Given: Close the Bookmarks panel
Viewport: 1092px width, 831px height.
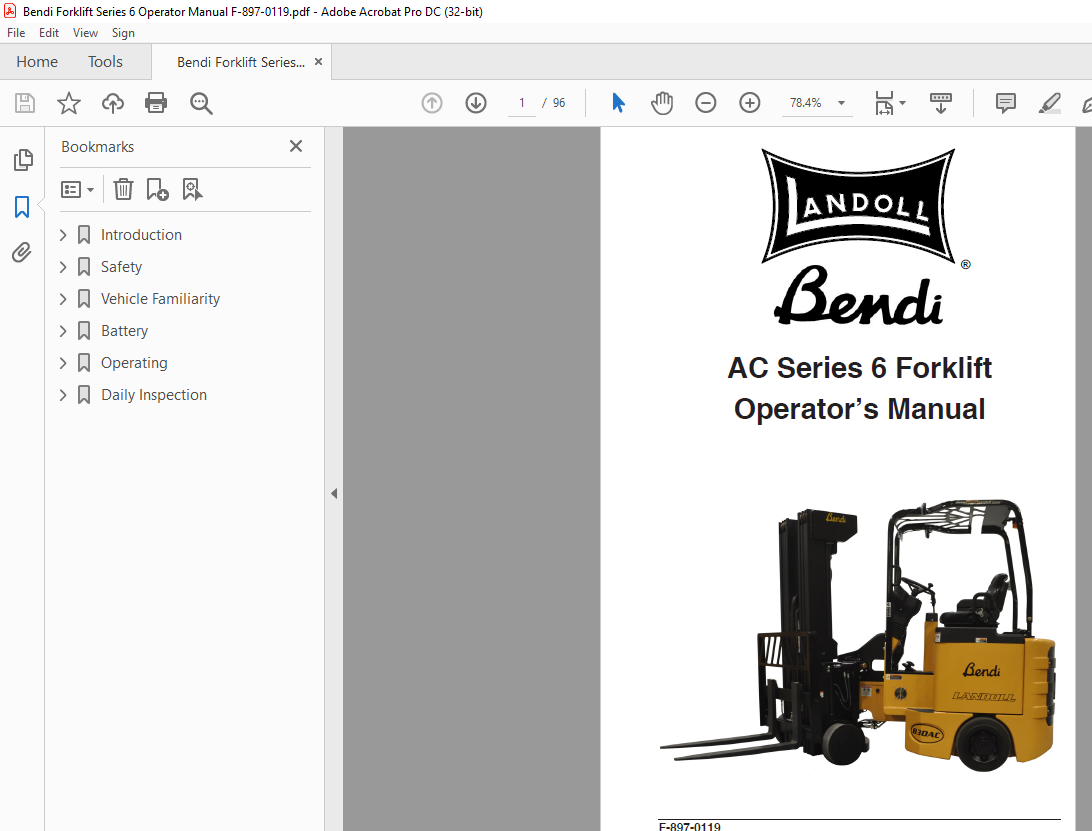Looking at the screenshot, I should click(296, 146).
